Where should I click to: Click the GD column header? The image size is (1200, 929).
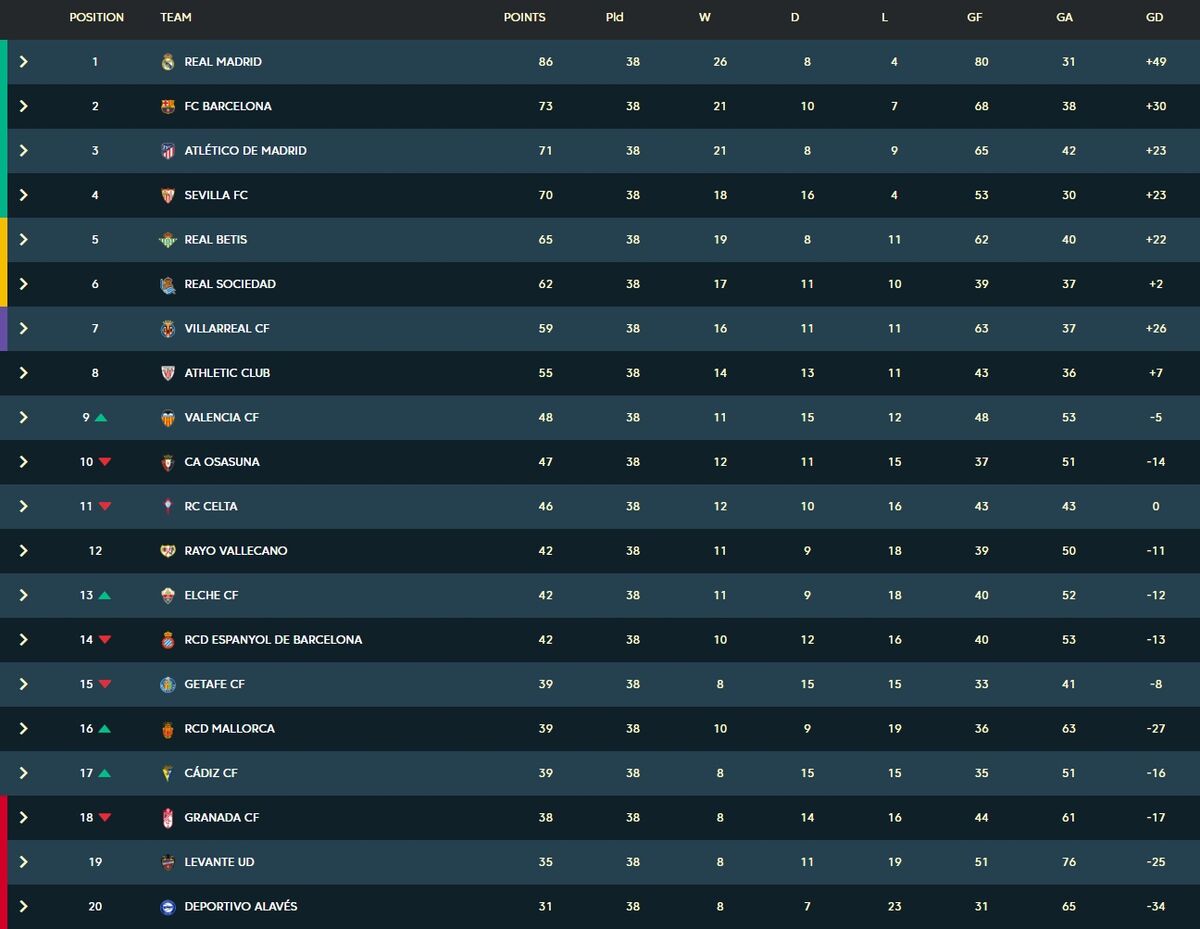coord(1155,17)
